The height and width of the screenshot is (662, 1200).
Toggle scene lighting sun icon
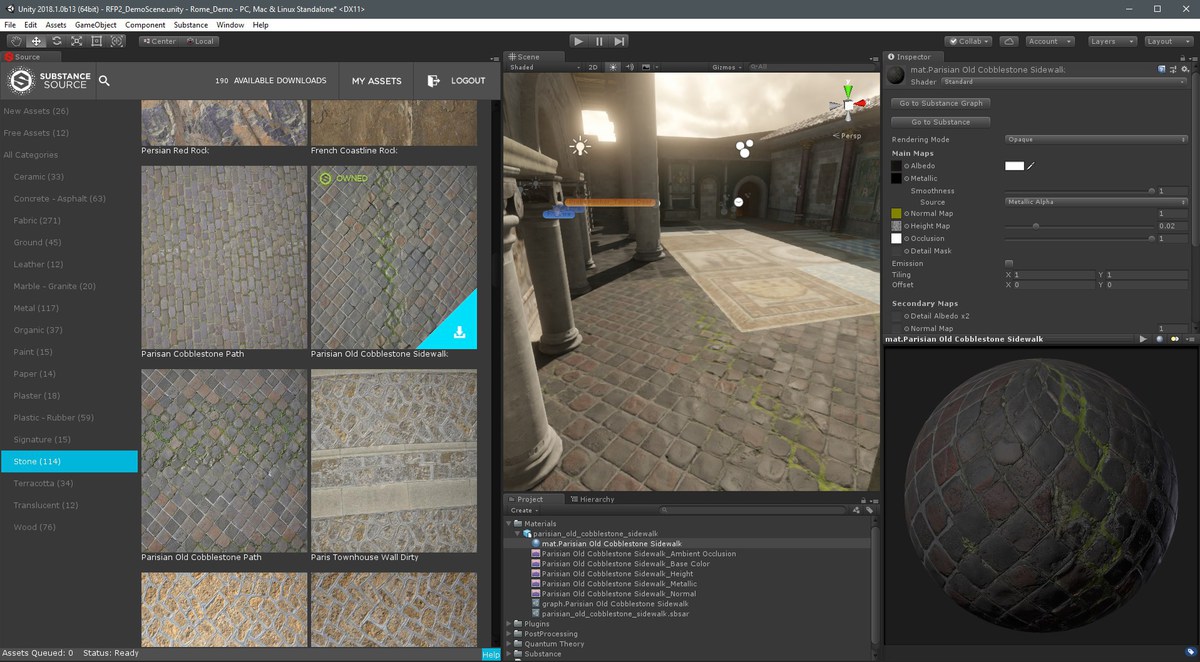pyautogui.click(x=614, y=67)
